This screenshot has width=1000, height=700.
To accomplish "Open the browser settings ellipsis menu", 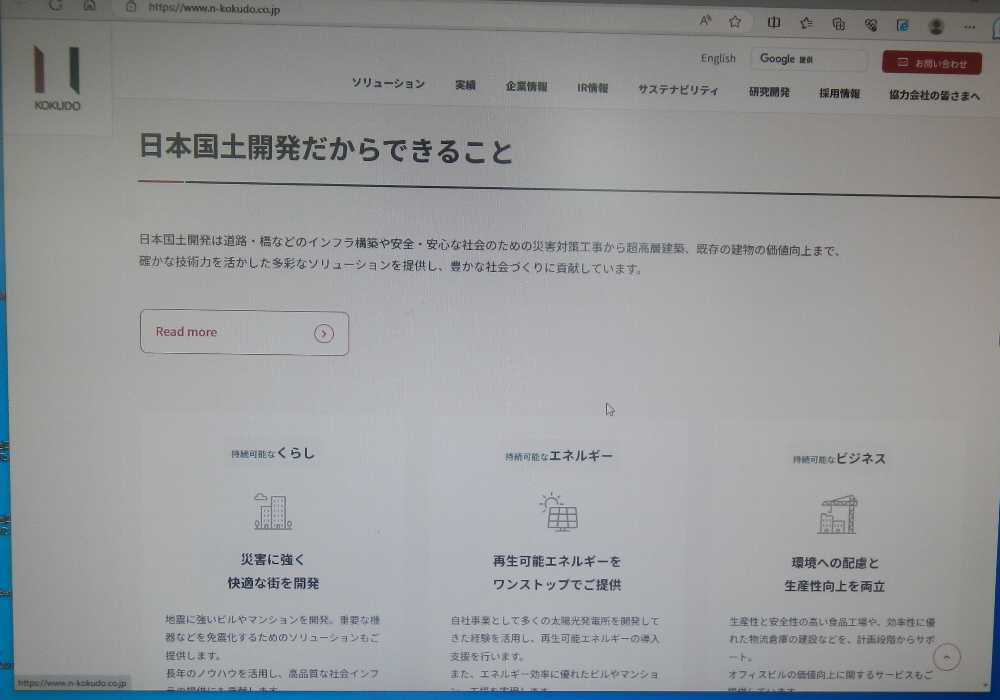I will click(969, 27).
